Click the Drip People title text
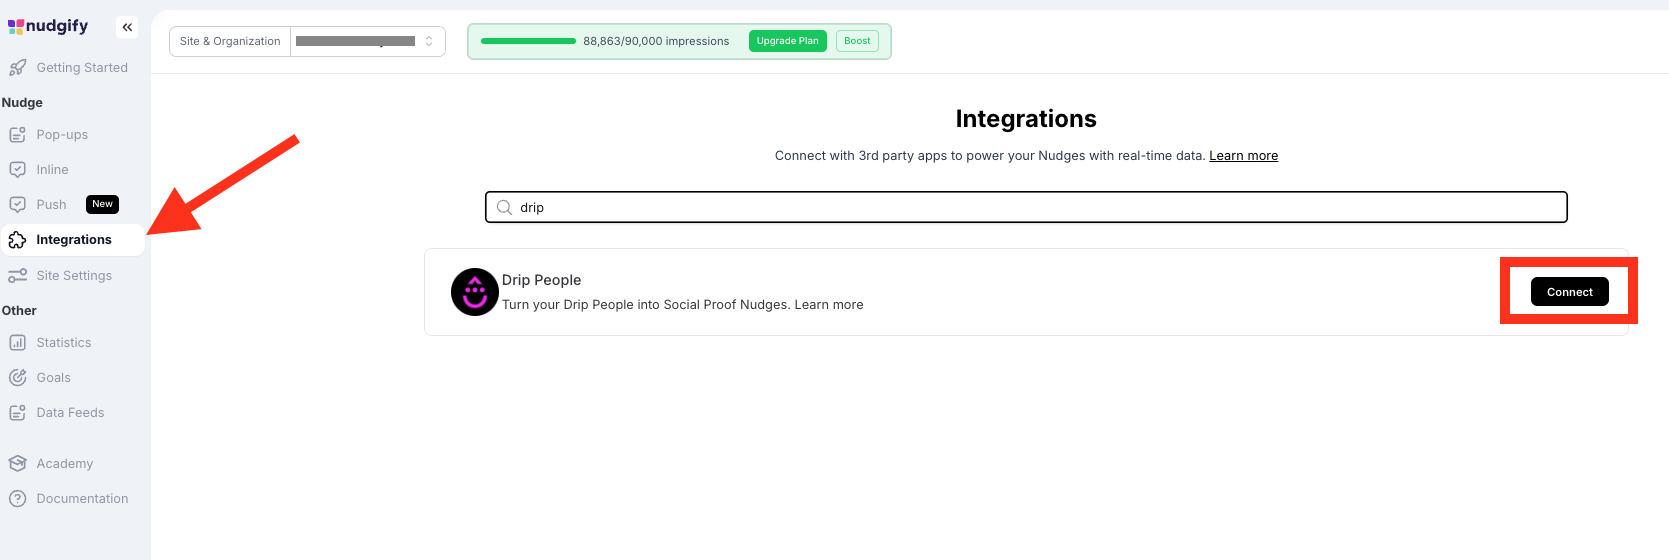The height and width of the screenshot is (560, 1669). [x=541, y=280]
